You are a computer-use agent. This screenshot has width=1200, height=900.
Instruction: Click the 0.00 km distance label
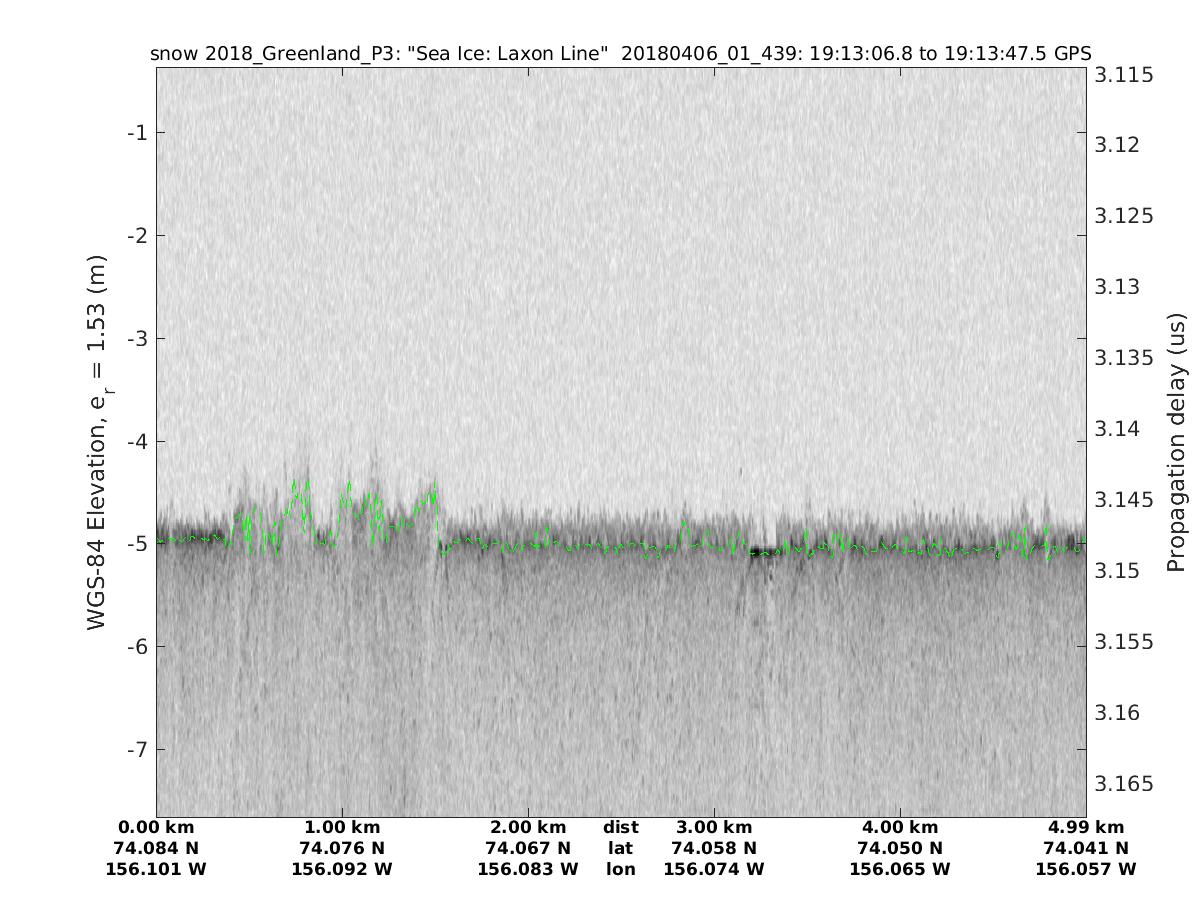pos(156,827)
